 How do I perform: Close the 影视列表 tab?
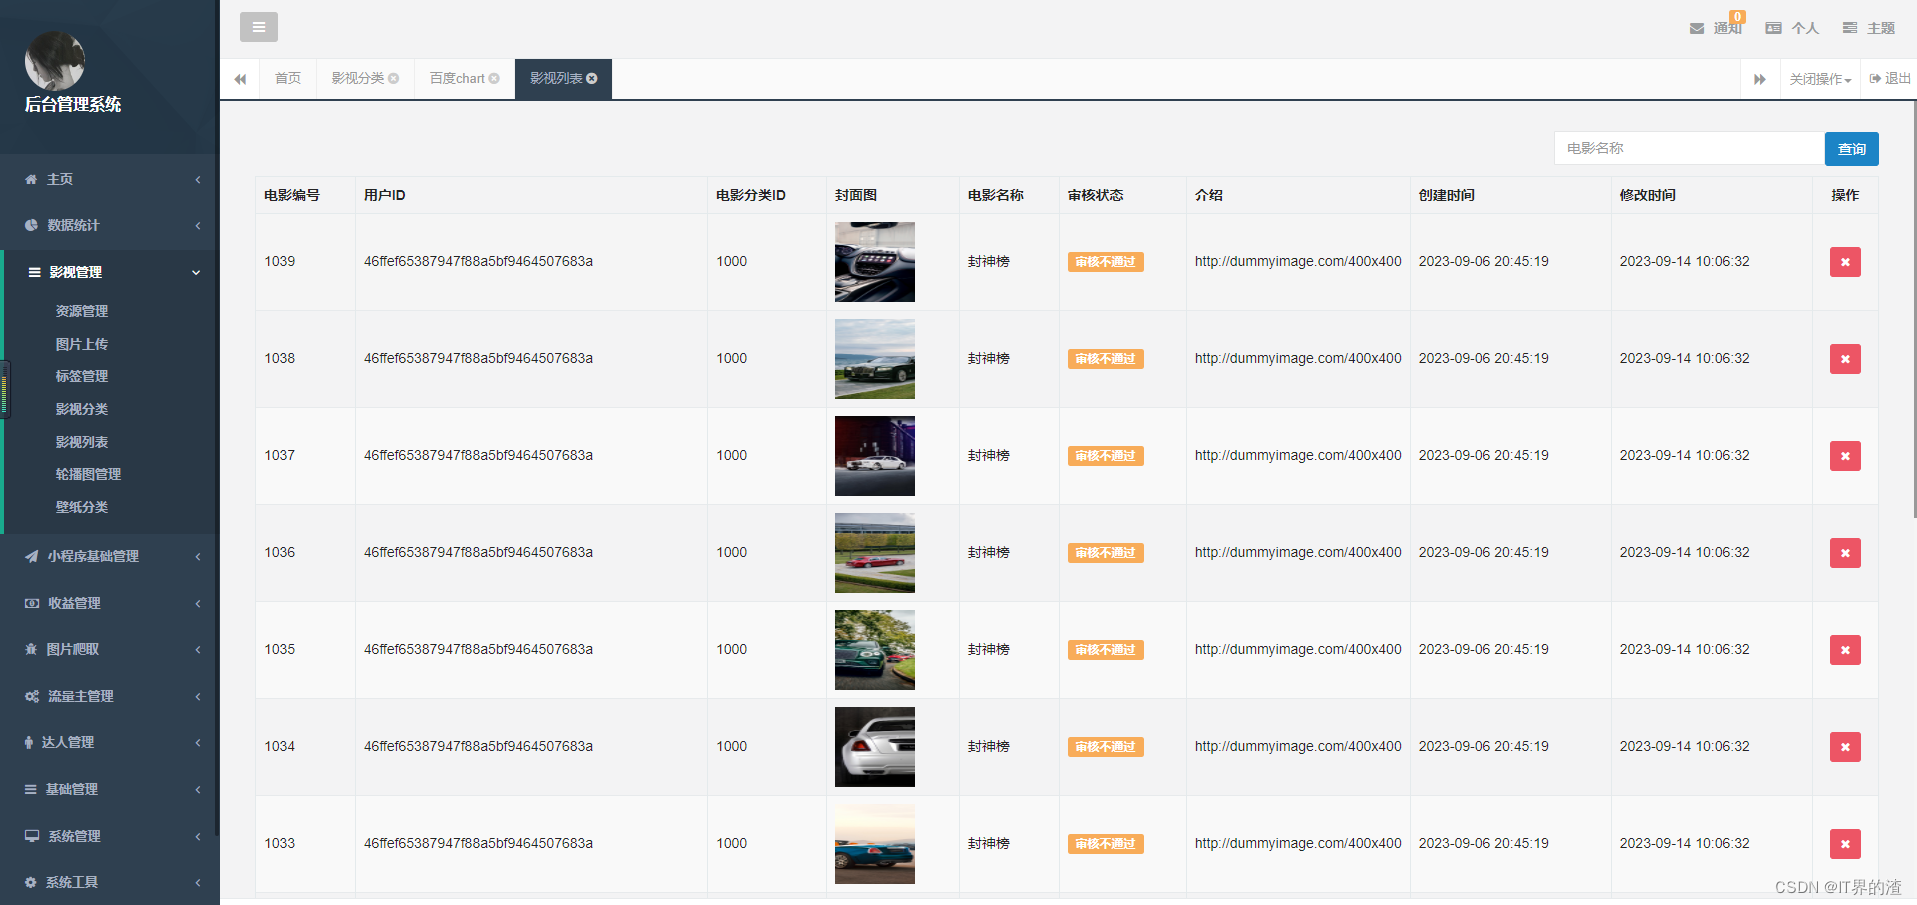pyautogui.click(x=592, y=78)
